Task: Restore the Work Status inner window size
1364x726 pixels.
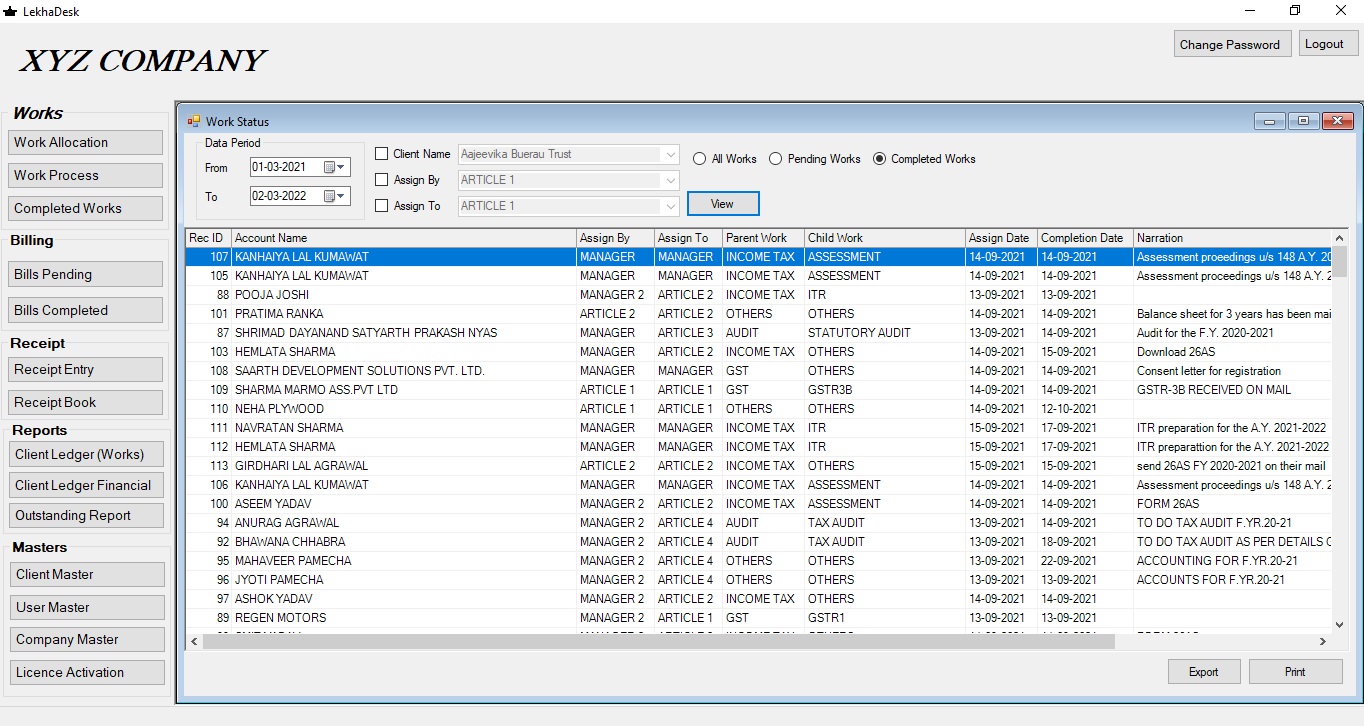Action: pos(1303,121)
